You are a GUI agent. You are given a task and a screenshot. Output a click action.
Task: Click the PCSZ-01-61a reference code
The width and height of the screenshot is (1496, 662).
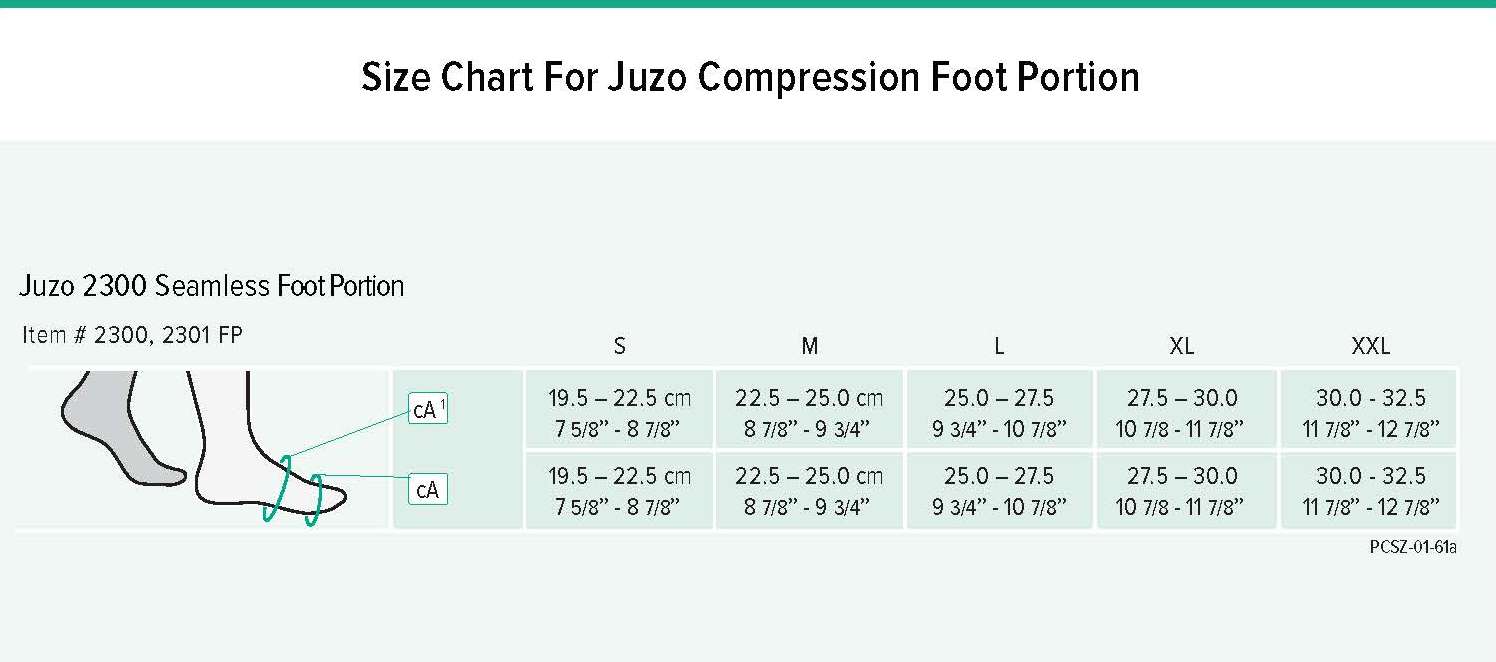(x=1413, y=548)
